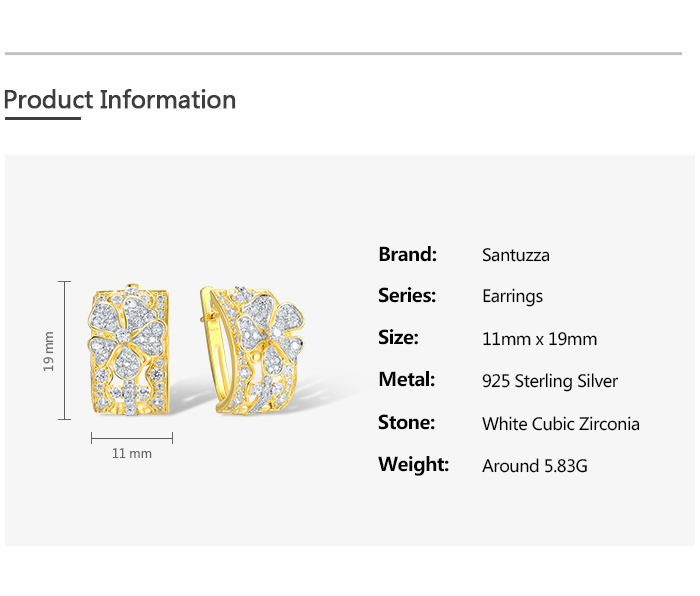Click the horizontal 11 mm measurement line
700x596 pixels.
132,437
